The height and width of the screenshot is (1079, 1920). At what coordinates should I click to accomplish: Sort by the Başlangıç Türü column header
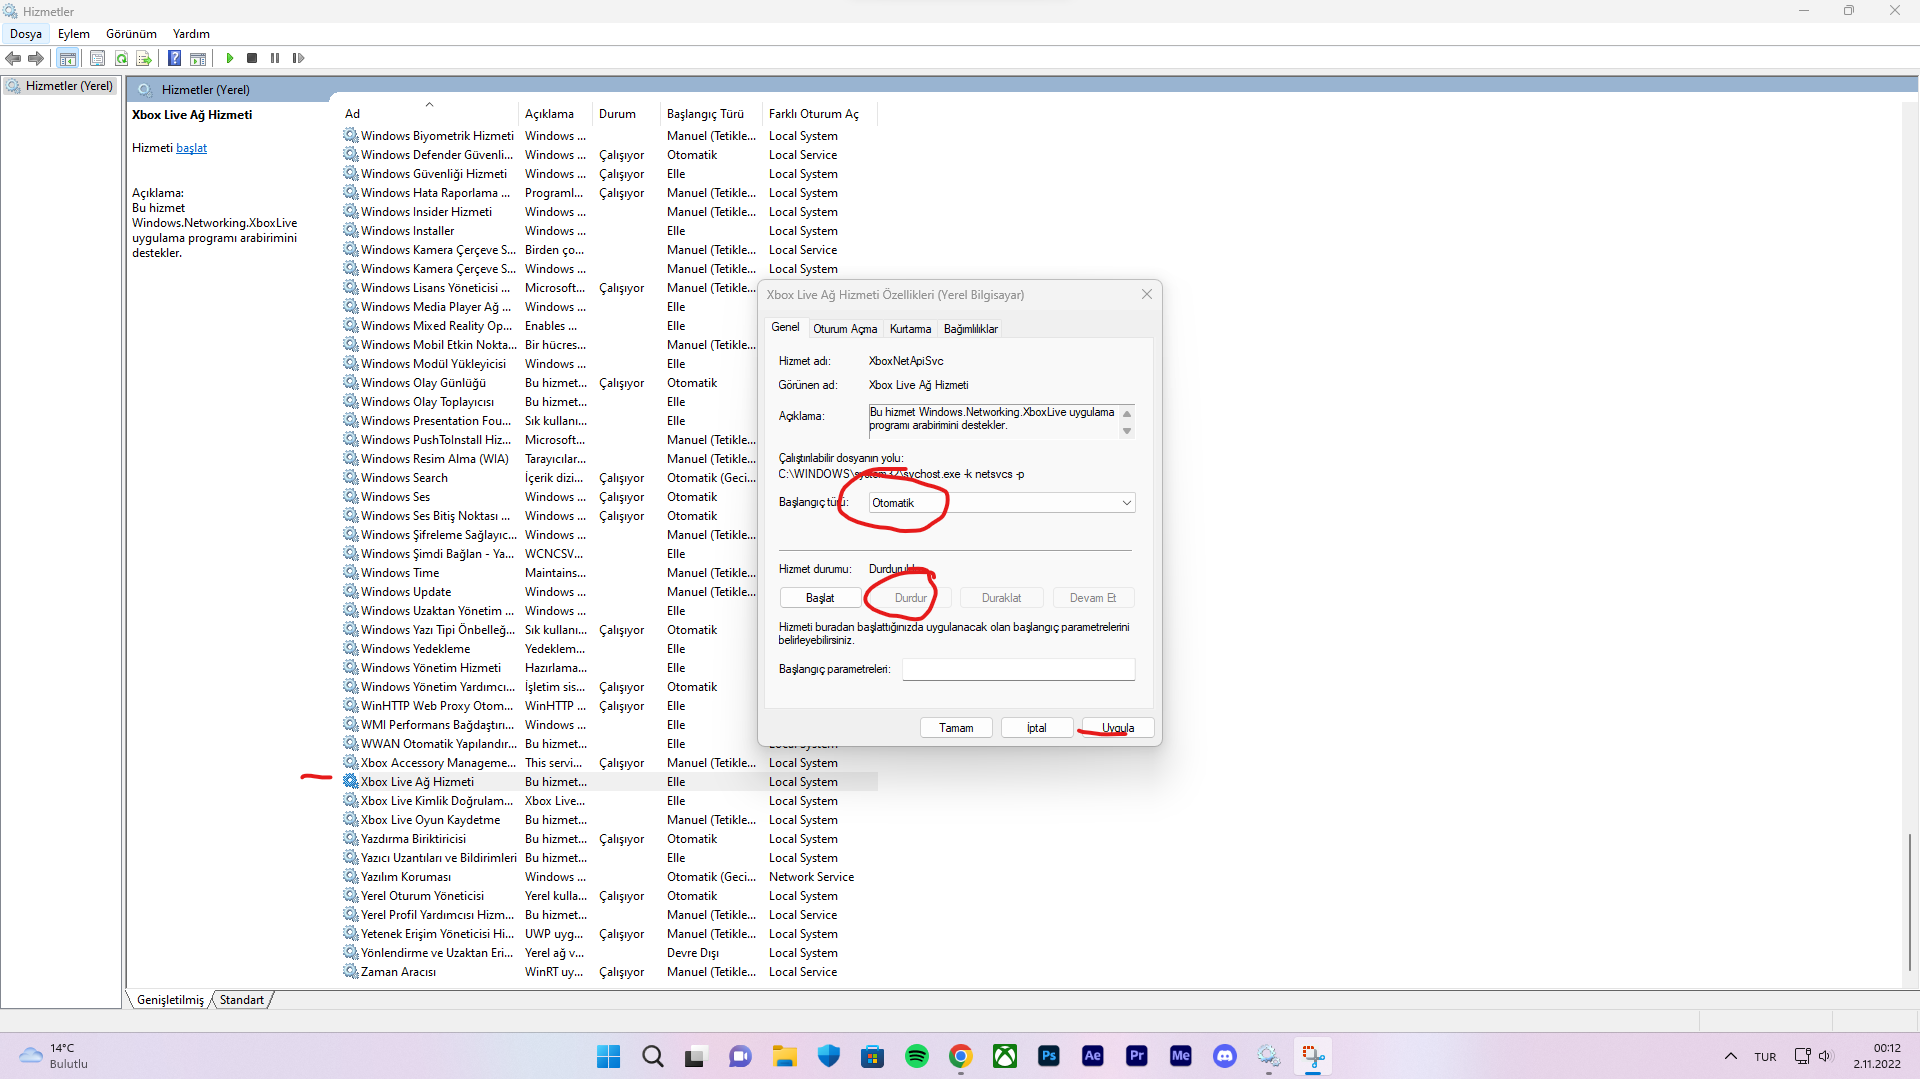[x=709, y=114]
